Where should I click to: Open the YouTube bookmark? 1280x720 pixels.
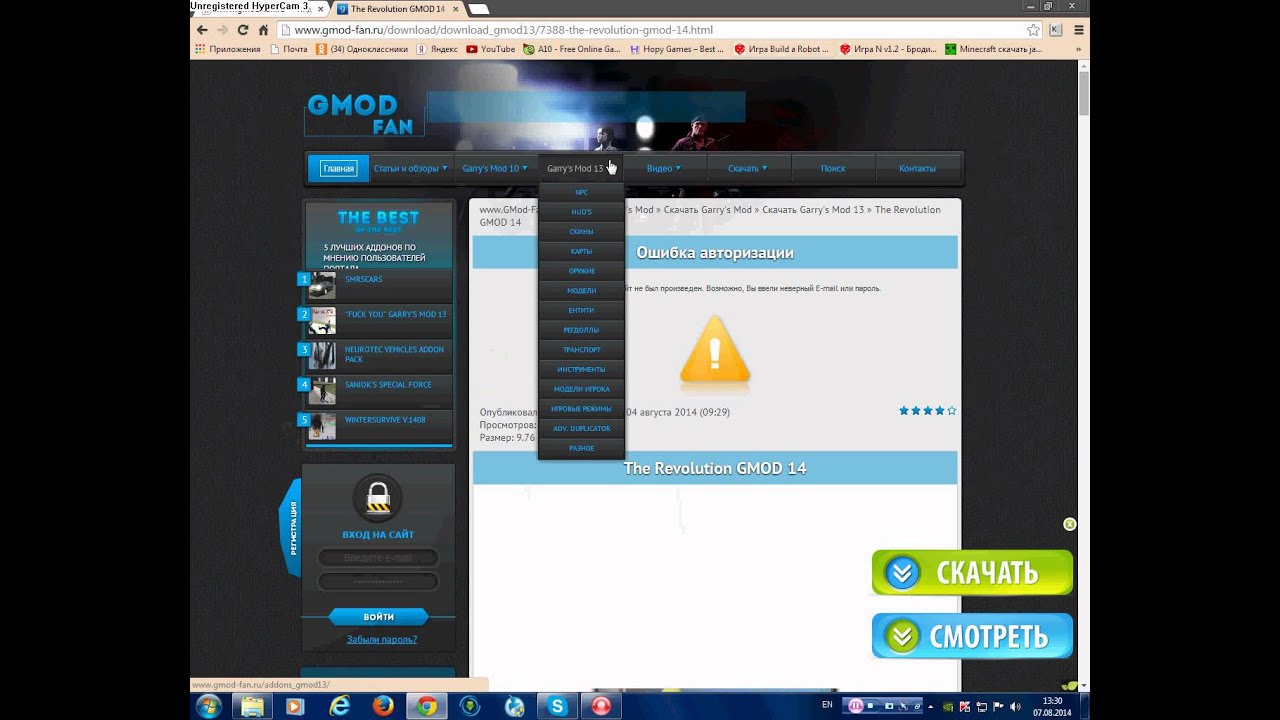[x=491, y=49]
